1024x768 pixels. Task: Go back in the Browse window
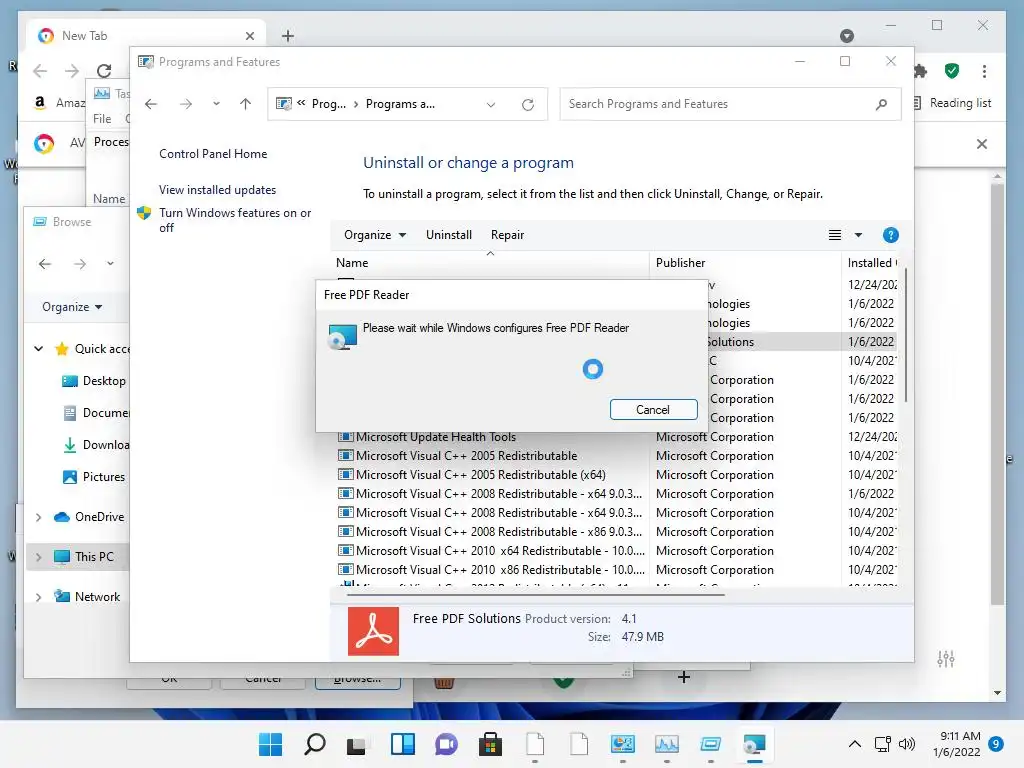coord(44,264)
